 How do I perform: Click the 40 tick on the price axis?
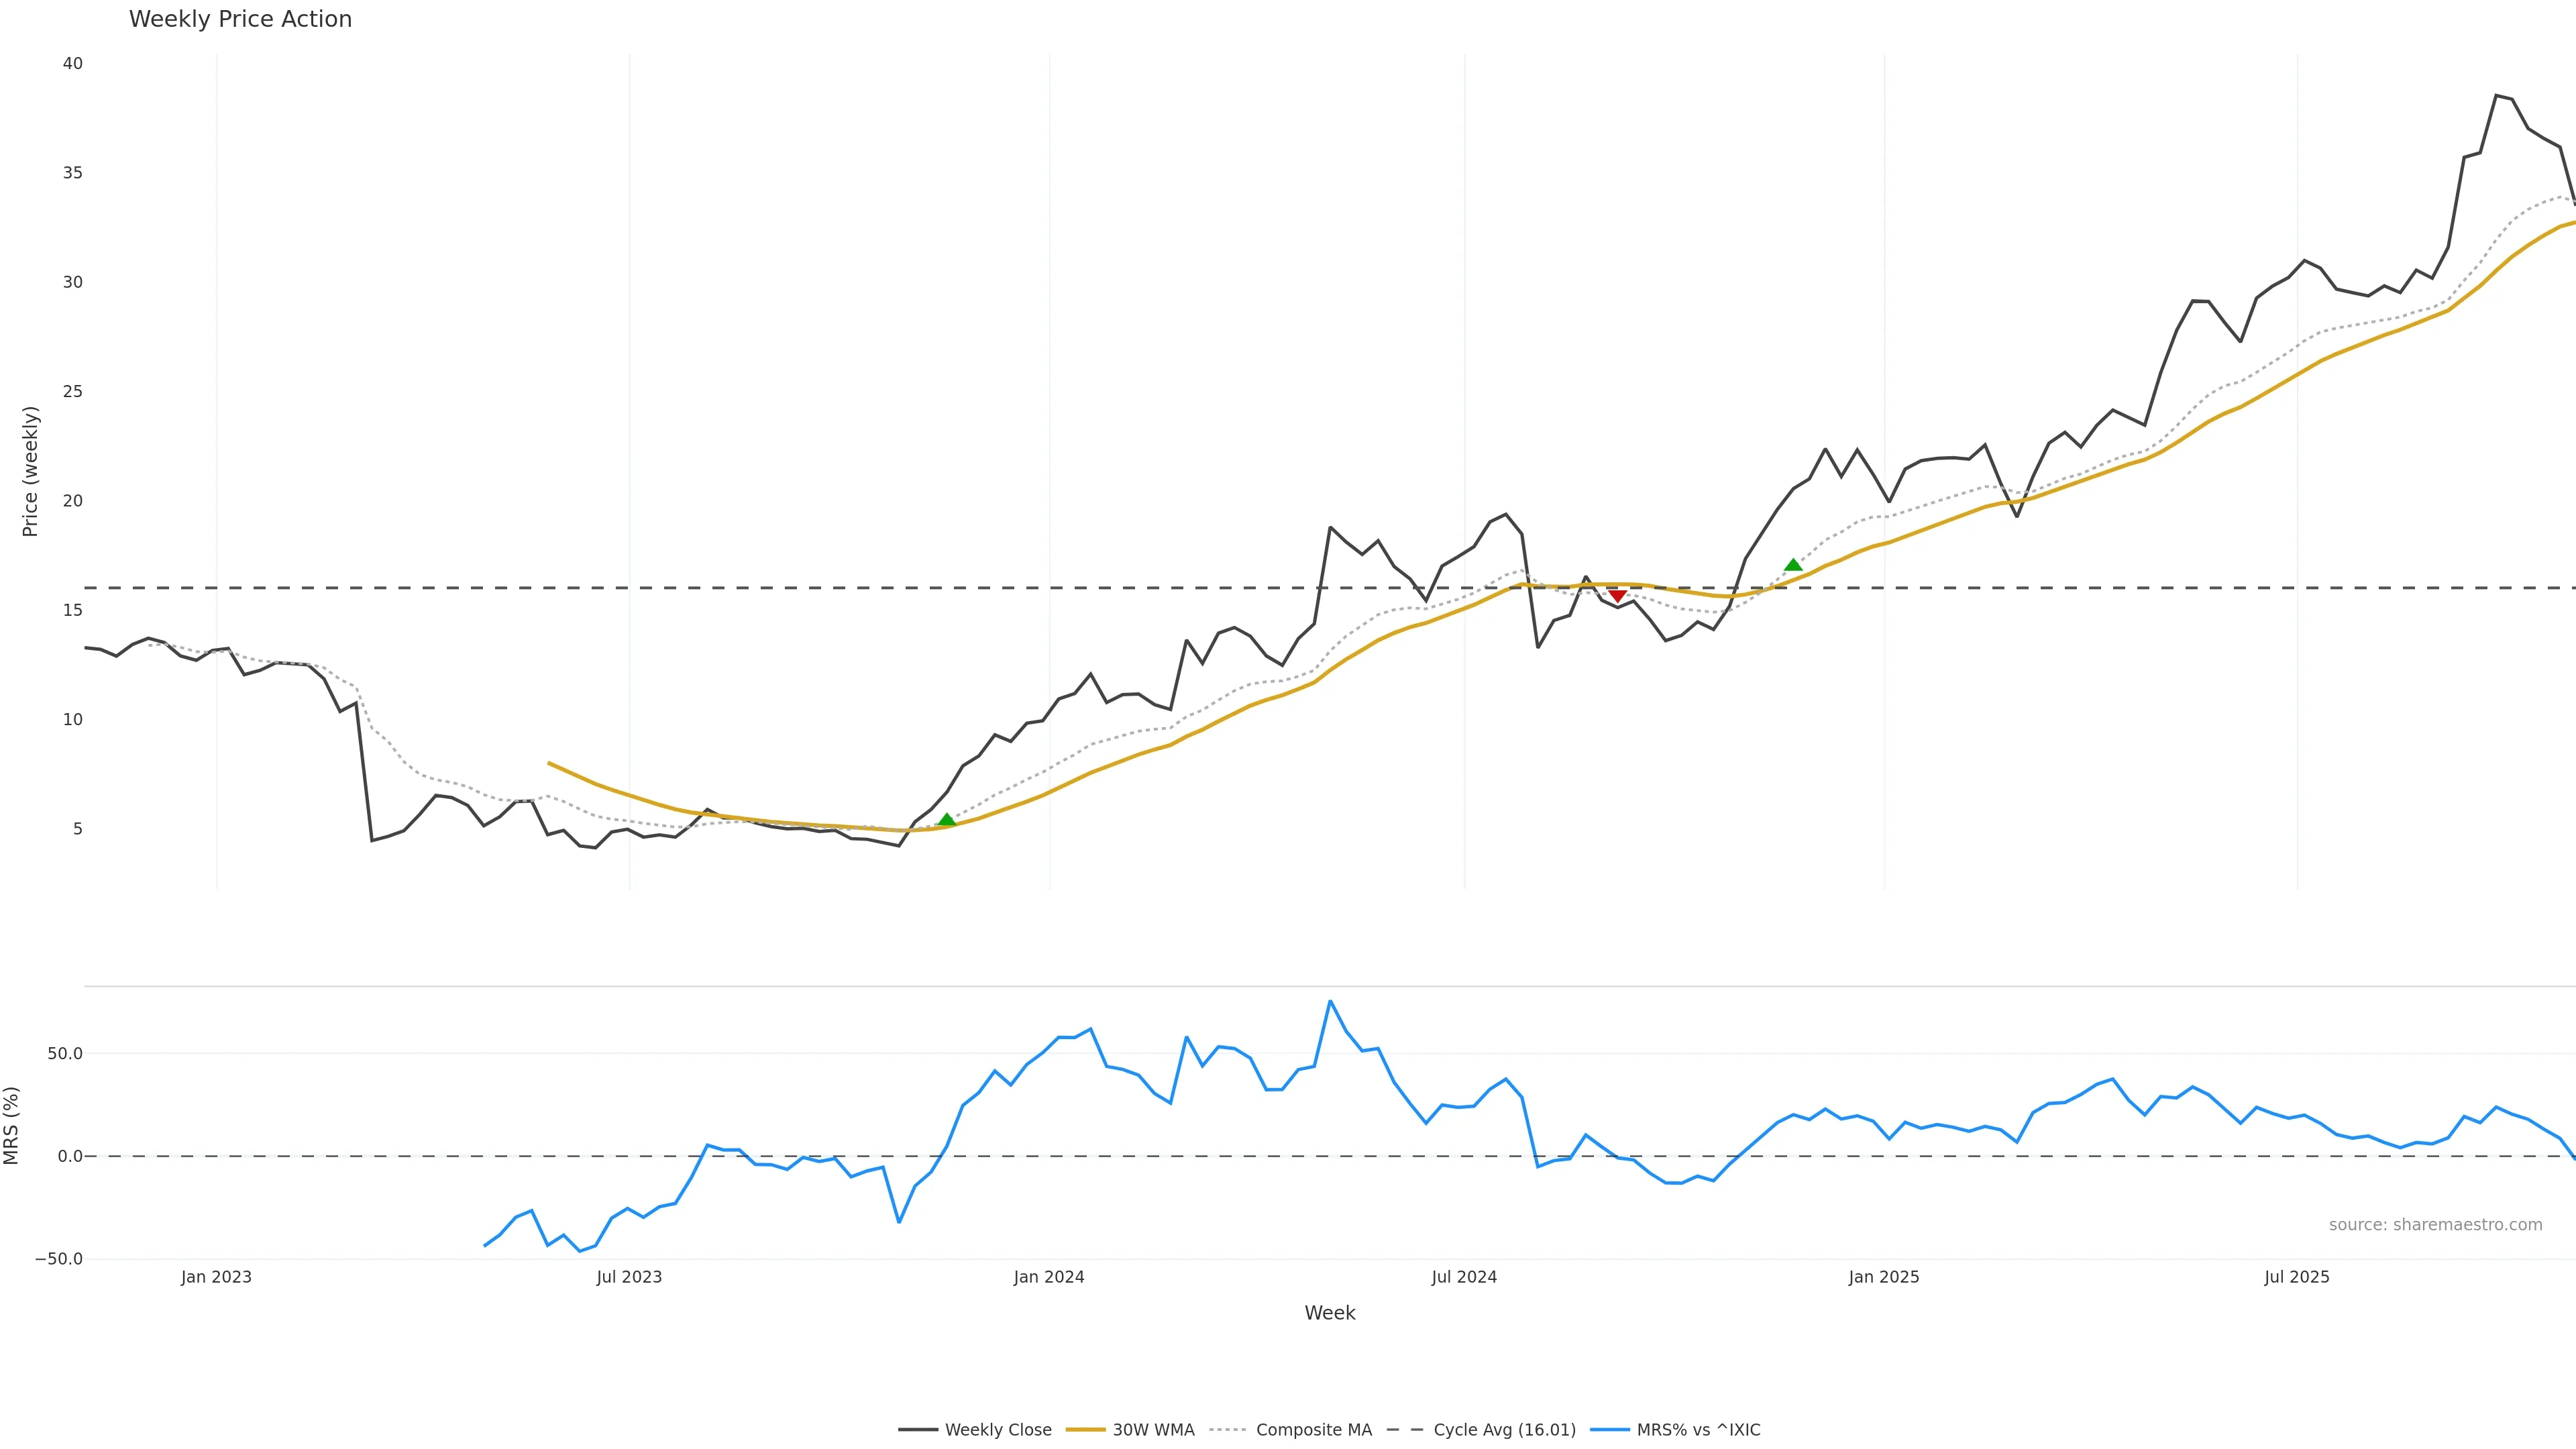[72, 64]
